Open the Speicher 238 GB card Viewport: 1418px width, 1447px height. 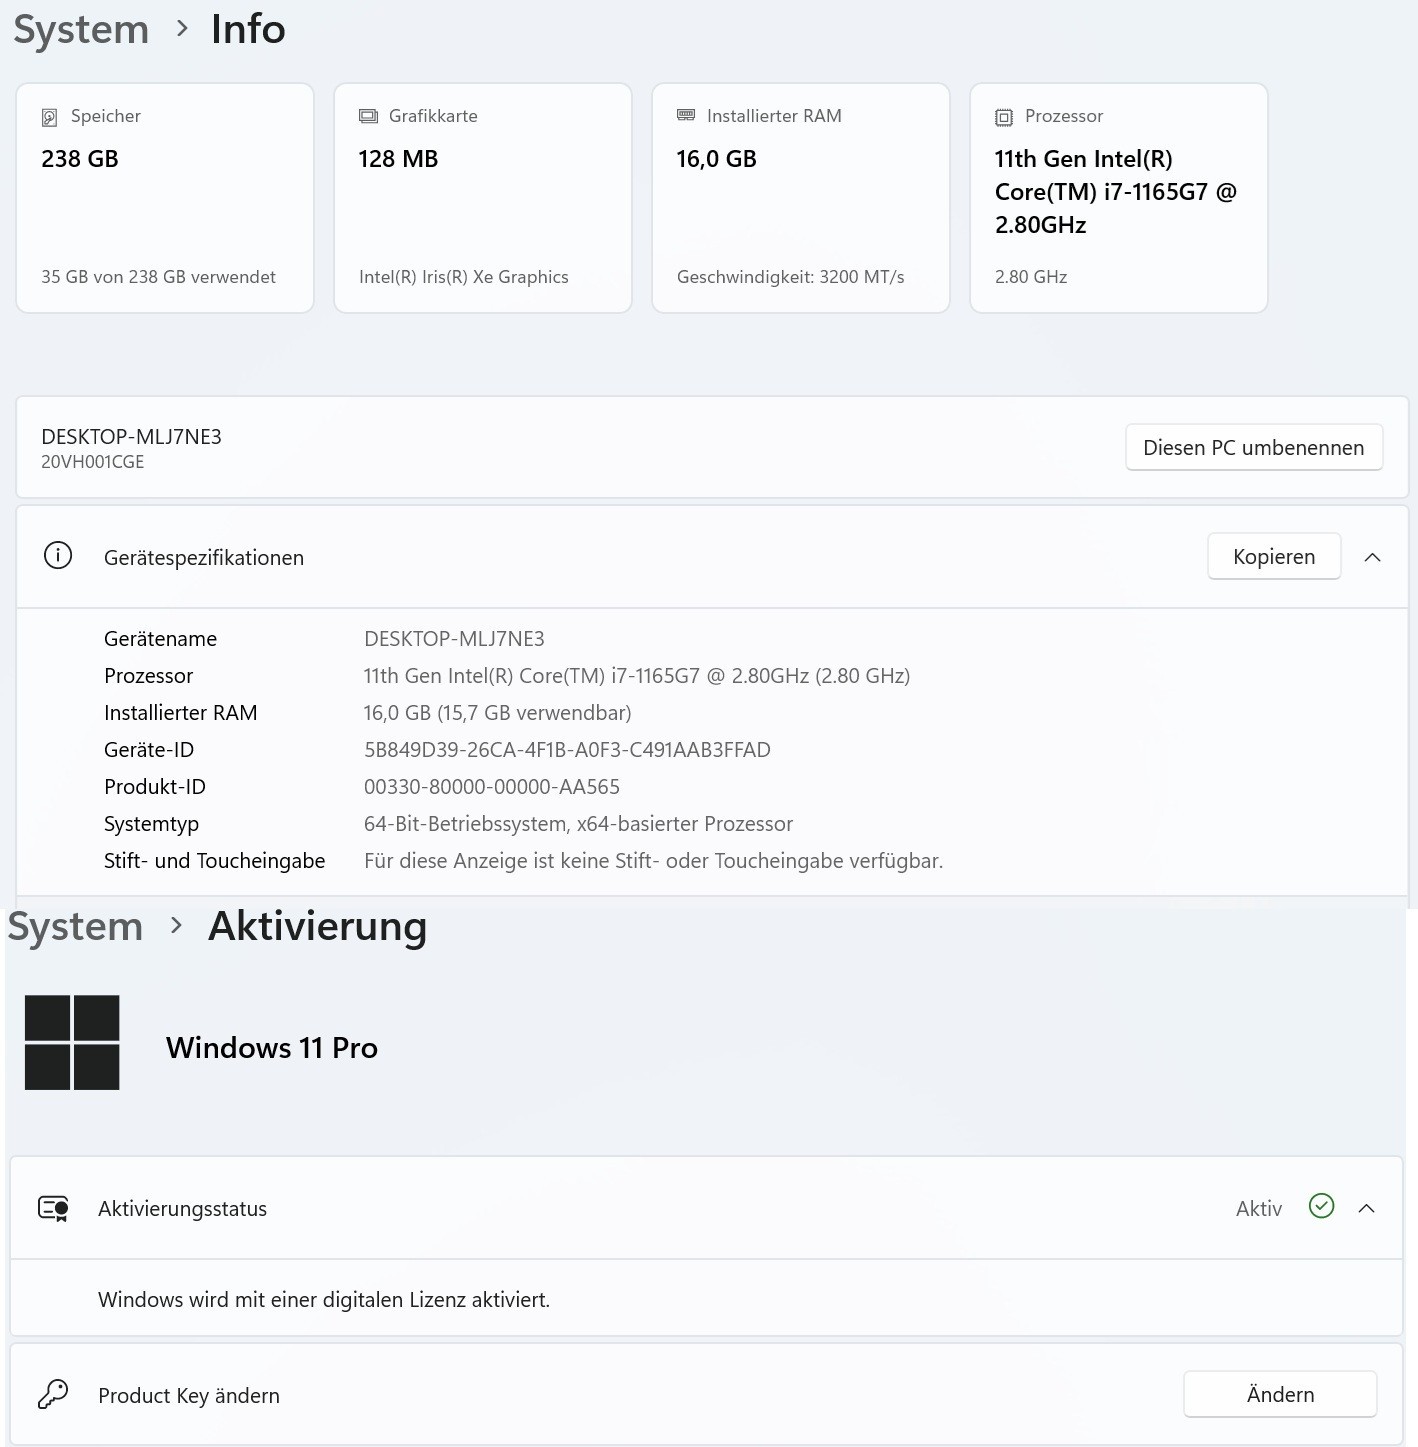(165, 198)
